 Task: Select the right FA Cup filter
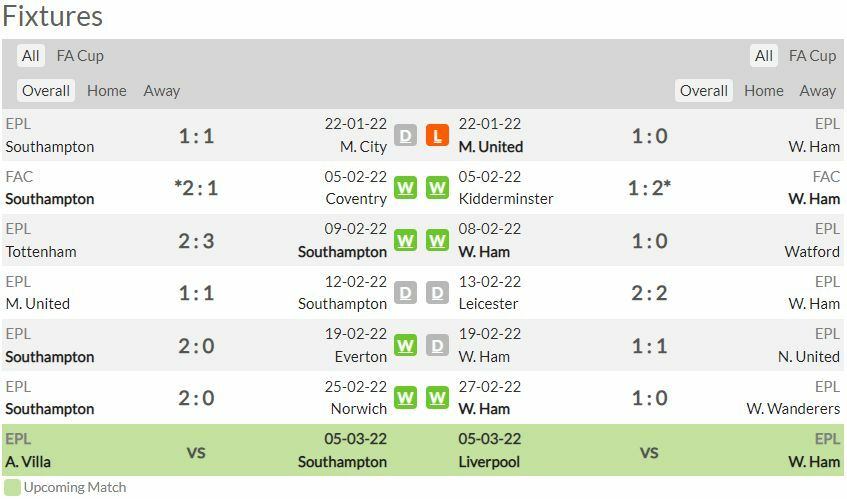pos(812,56)
